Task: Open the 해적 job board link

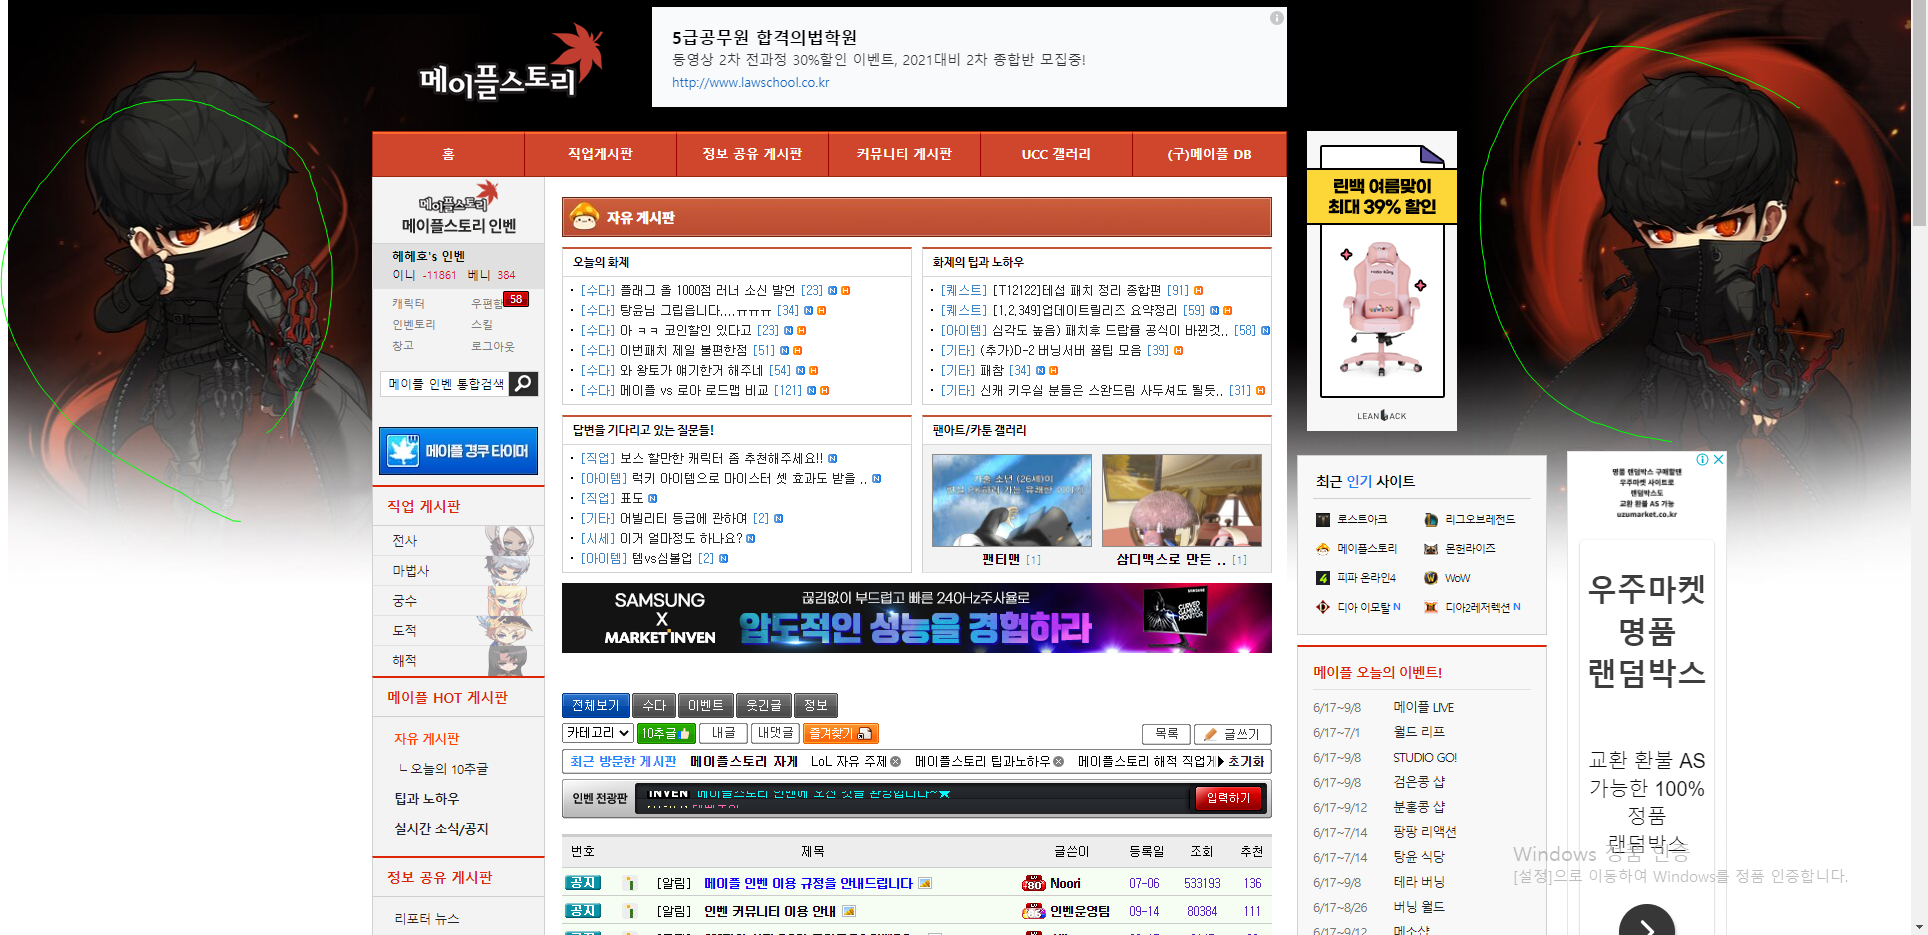Action: (x=405, y=661)
